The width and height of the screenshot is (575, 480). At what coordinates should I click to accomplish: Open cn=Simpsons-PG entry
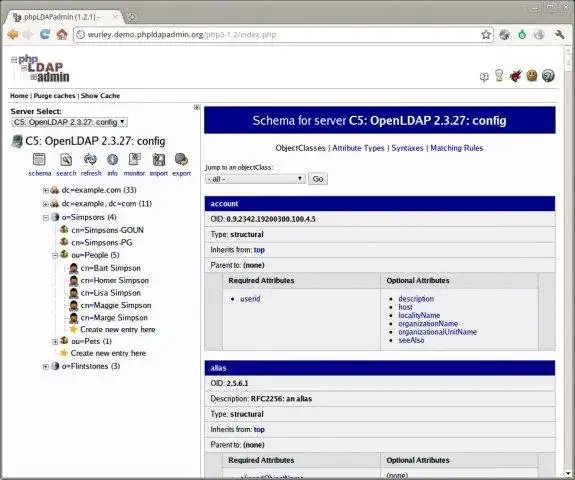[102, 243]
